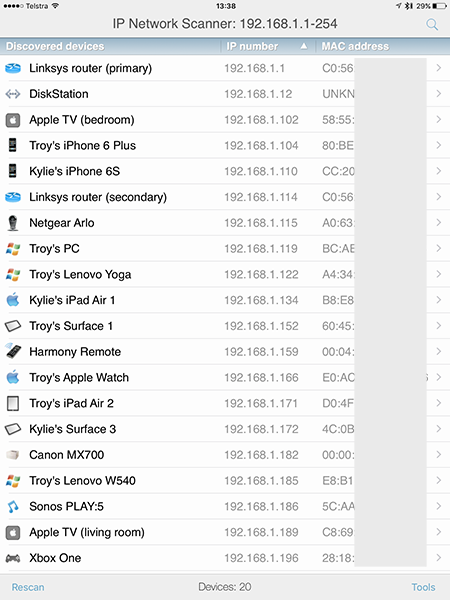Tap the search magnifier icon
The width and height of the screenshot is (450, 600).
432,25
